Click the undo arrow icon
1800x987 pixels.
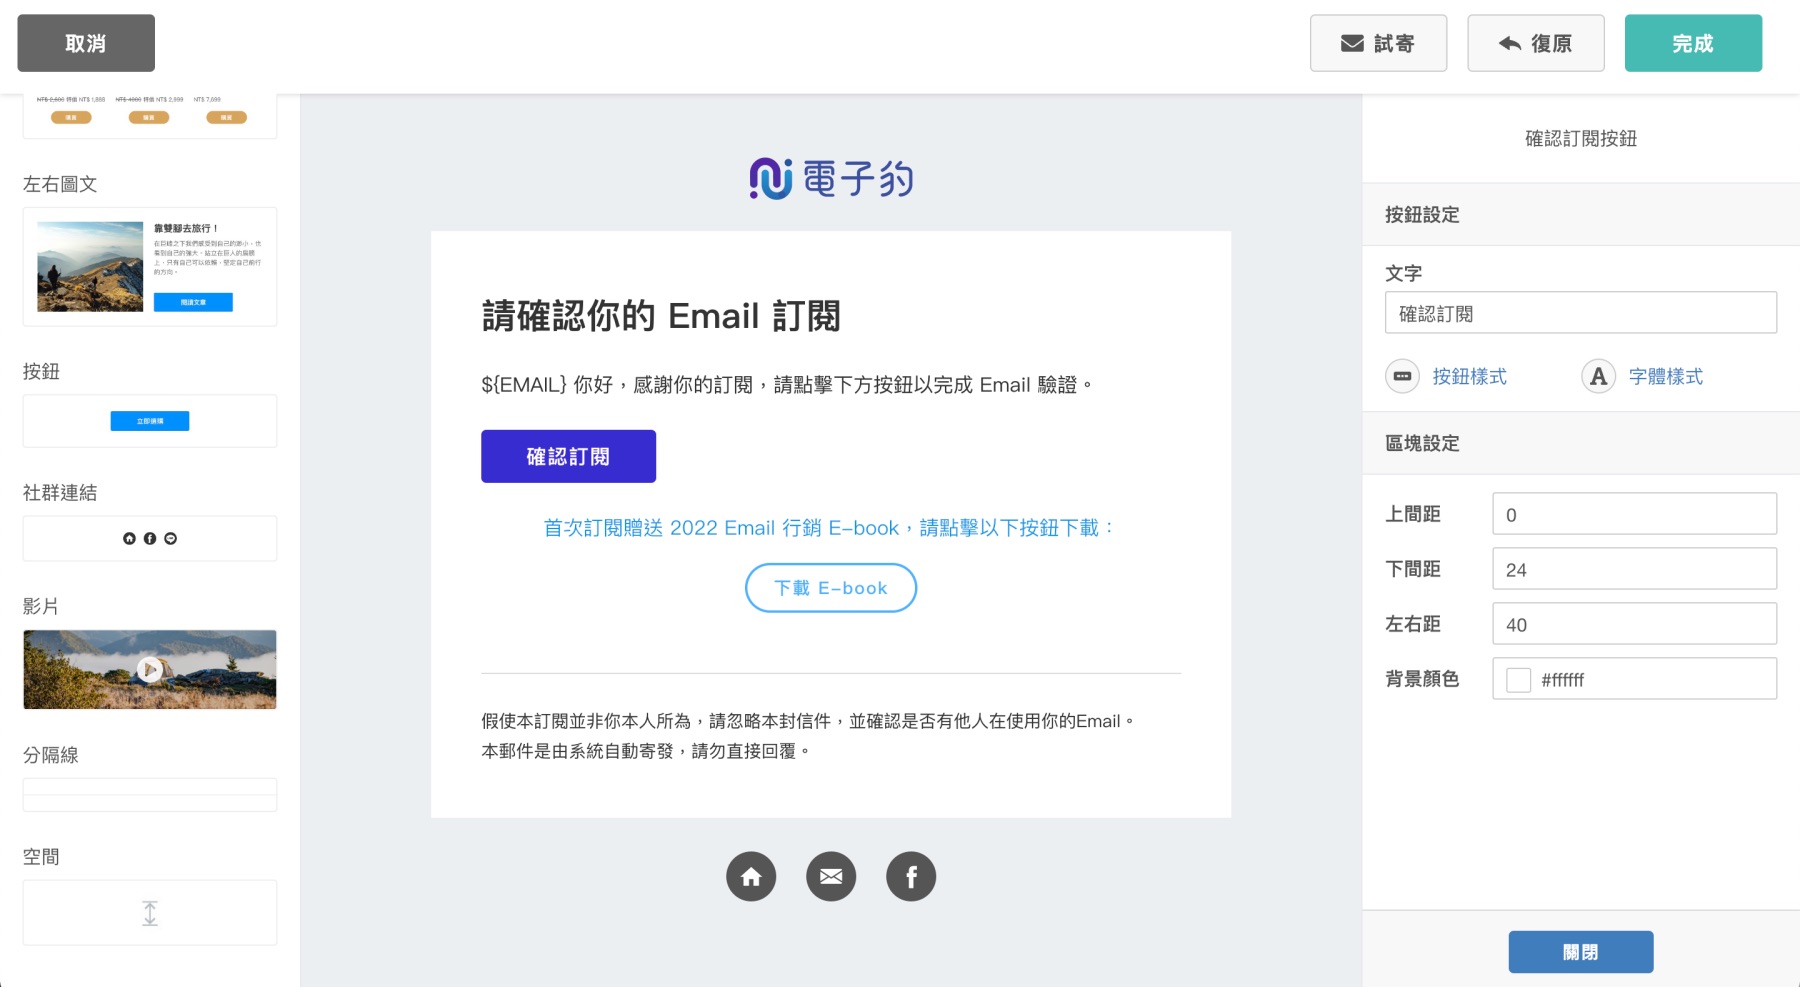(x=1510, y=43)
